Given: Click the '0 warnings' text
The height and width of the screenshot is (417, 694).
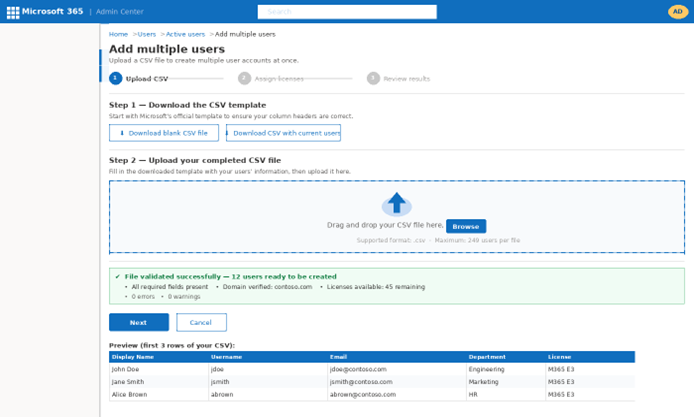Looking at the screenshot, I should pos(184,297).
